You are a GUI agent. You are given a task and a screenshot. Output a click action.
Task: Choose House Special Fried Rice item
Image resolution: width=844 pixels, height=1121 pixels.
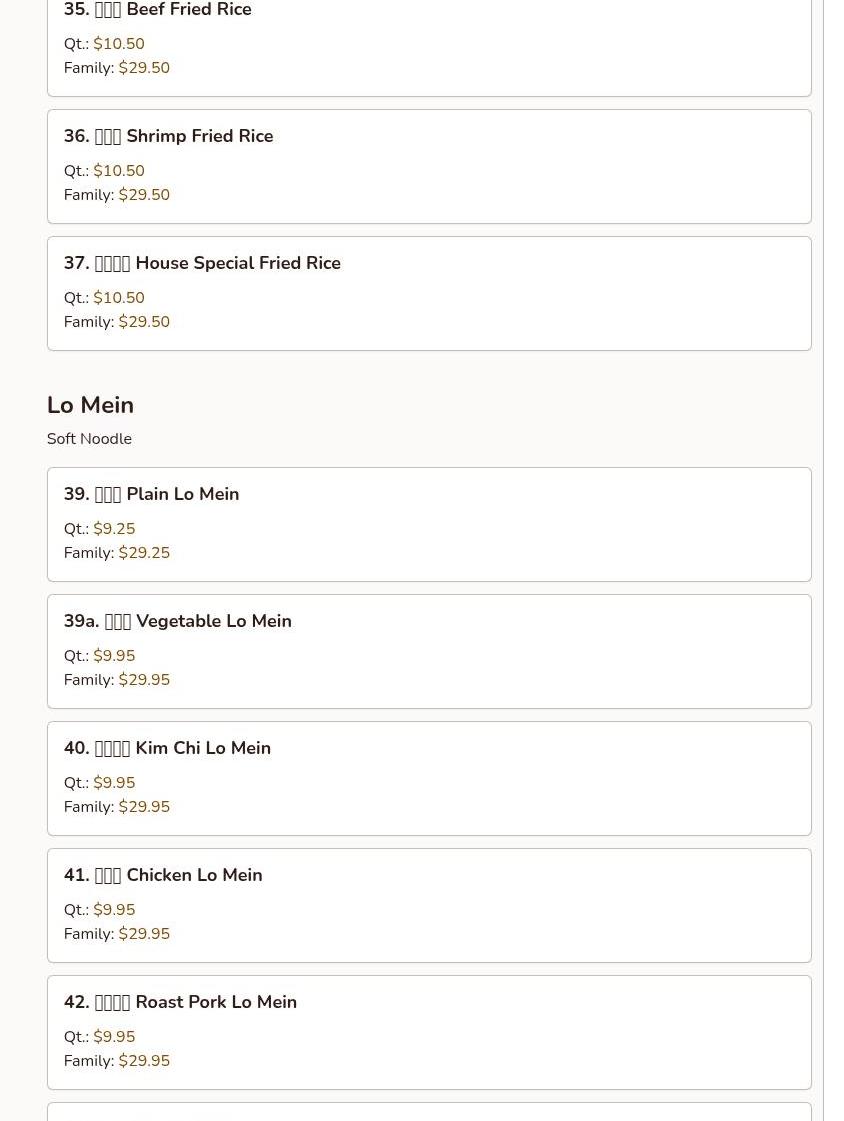pyautogui.click(x=429, y=294)
